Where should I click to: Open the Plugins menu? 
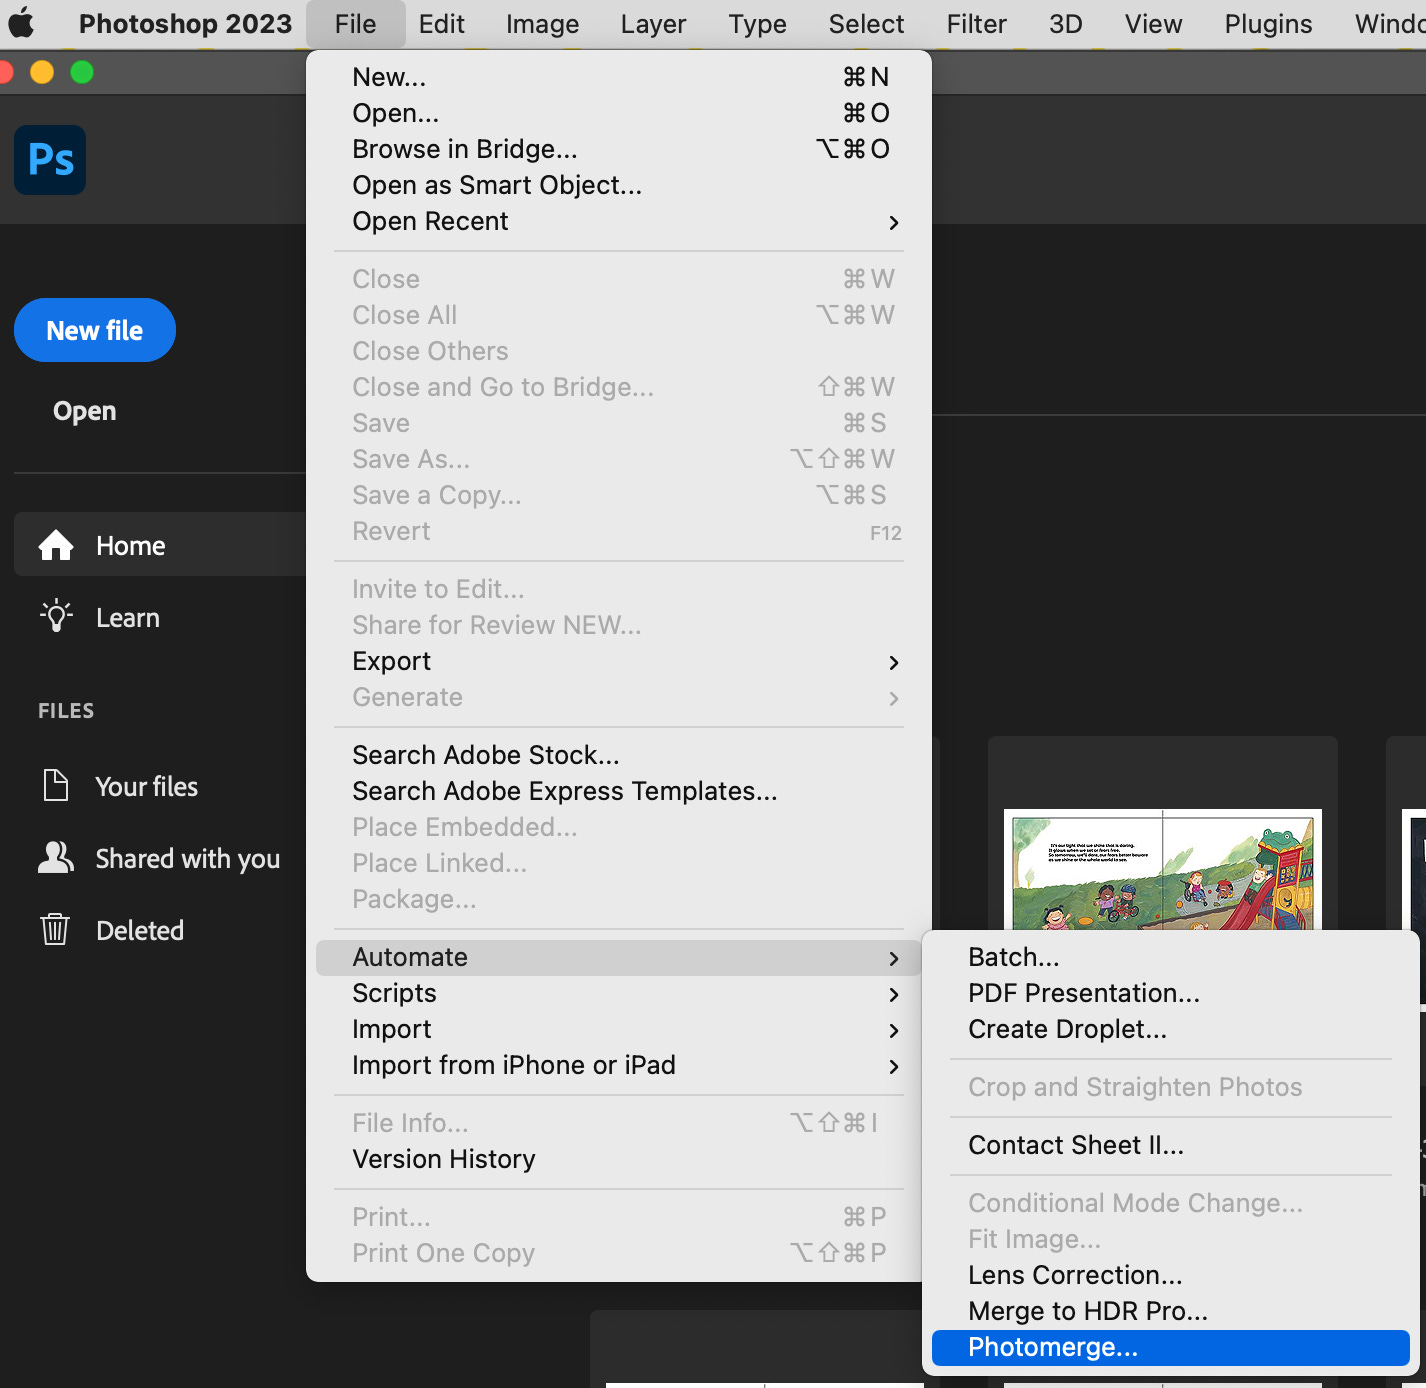coord(1268,24)
